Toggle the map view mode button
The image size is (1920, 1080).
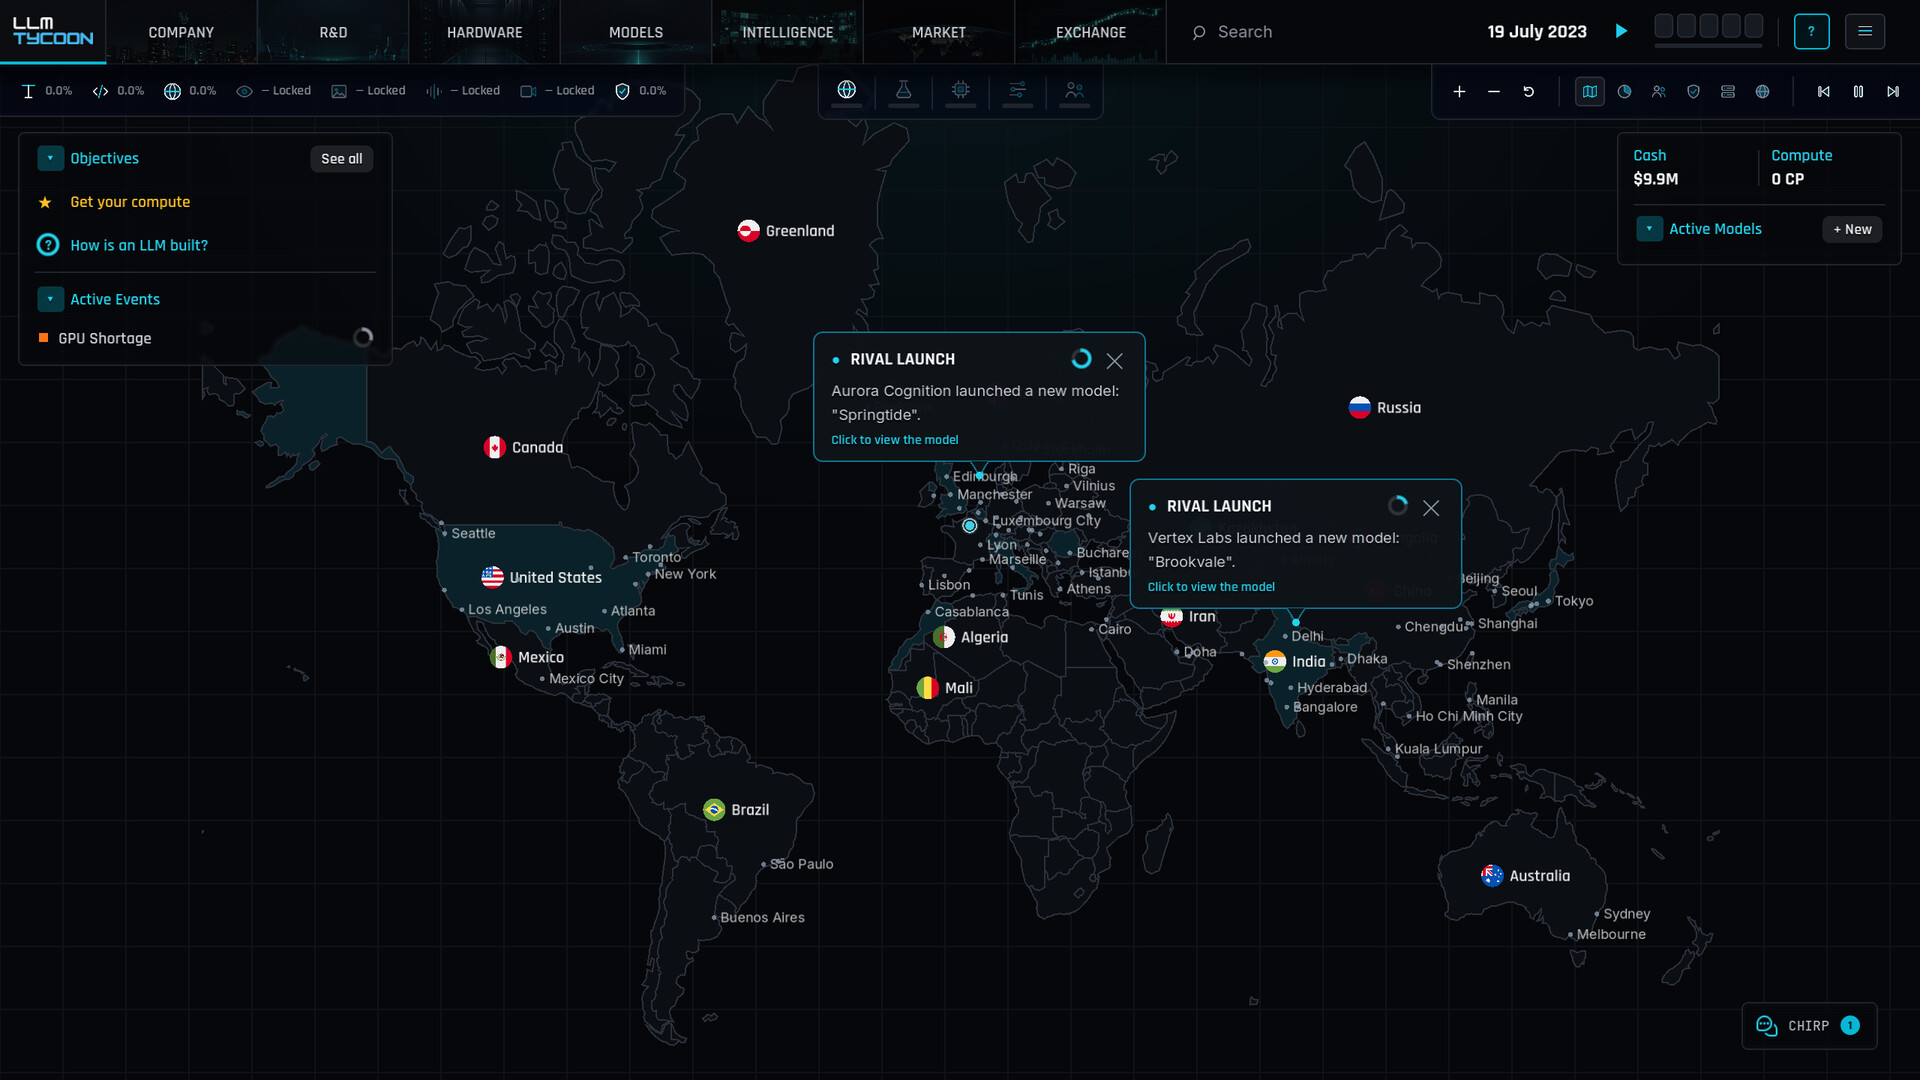click(x=1589, y=92)
